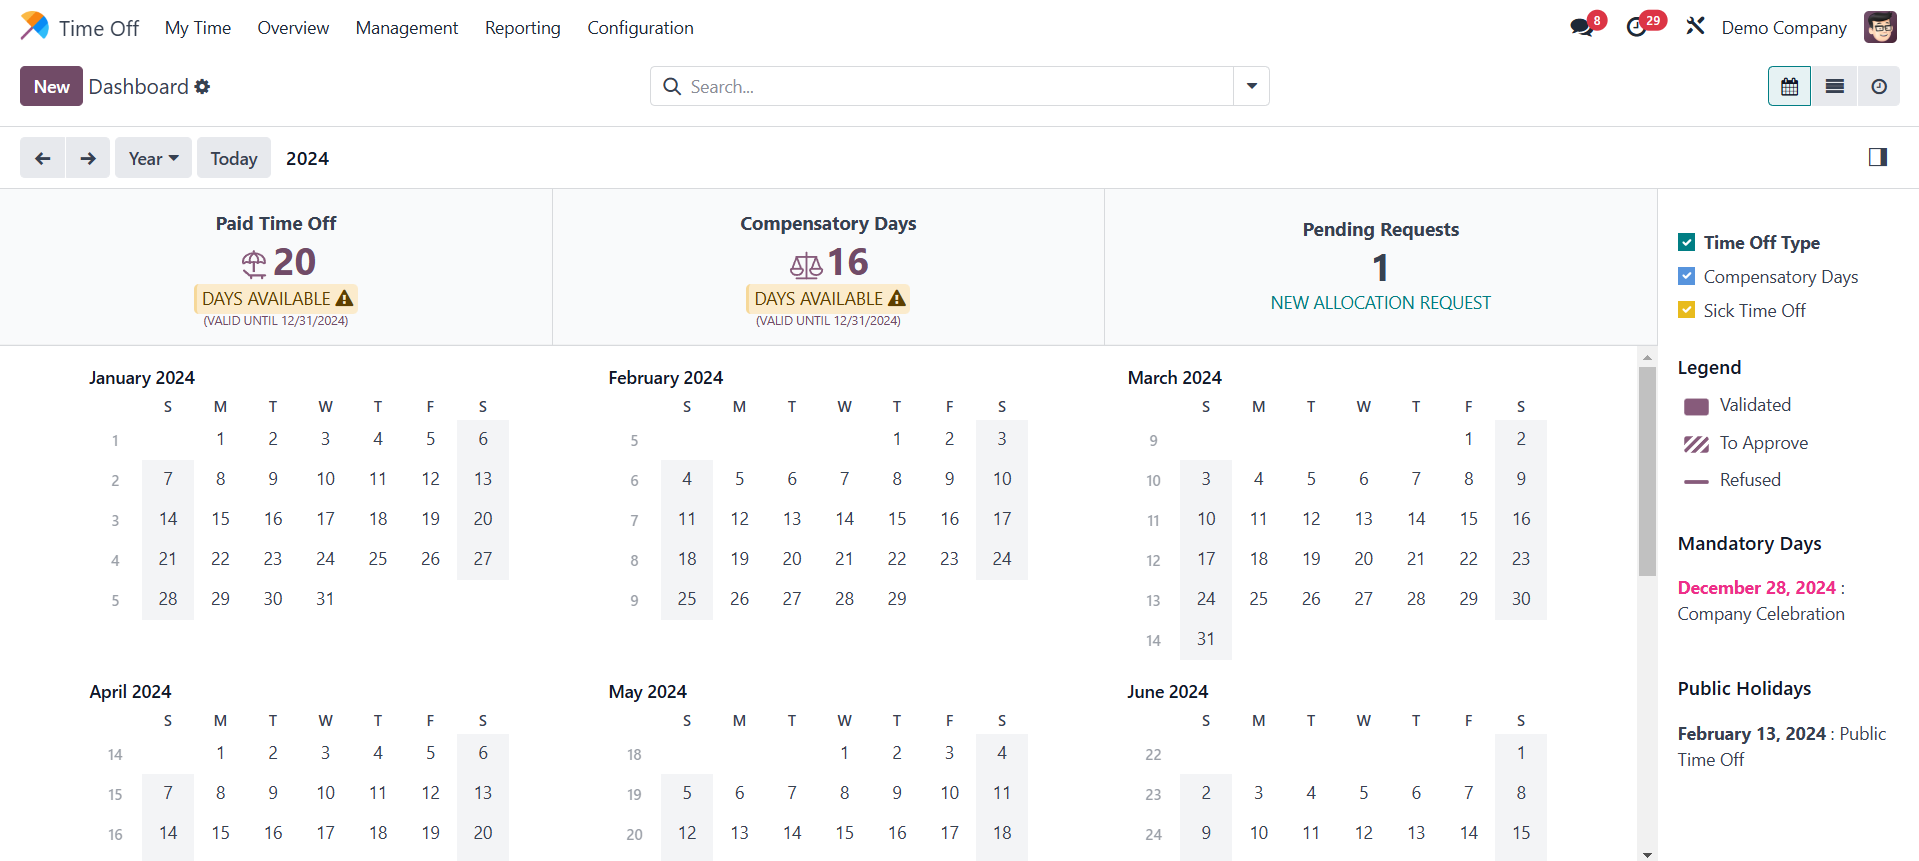The height and width of the screenshot is (861, 1919).
Task: Click the Paid Time Off warning triangle
Action: point(344,298)
